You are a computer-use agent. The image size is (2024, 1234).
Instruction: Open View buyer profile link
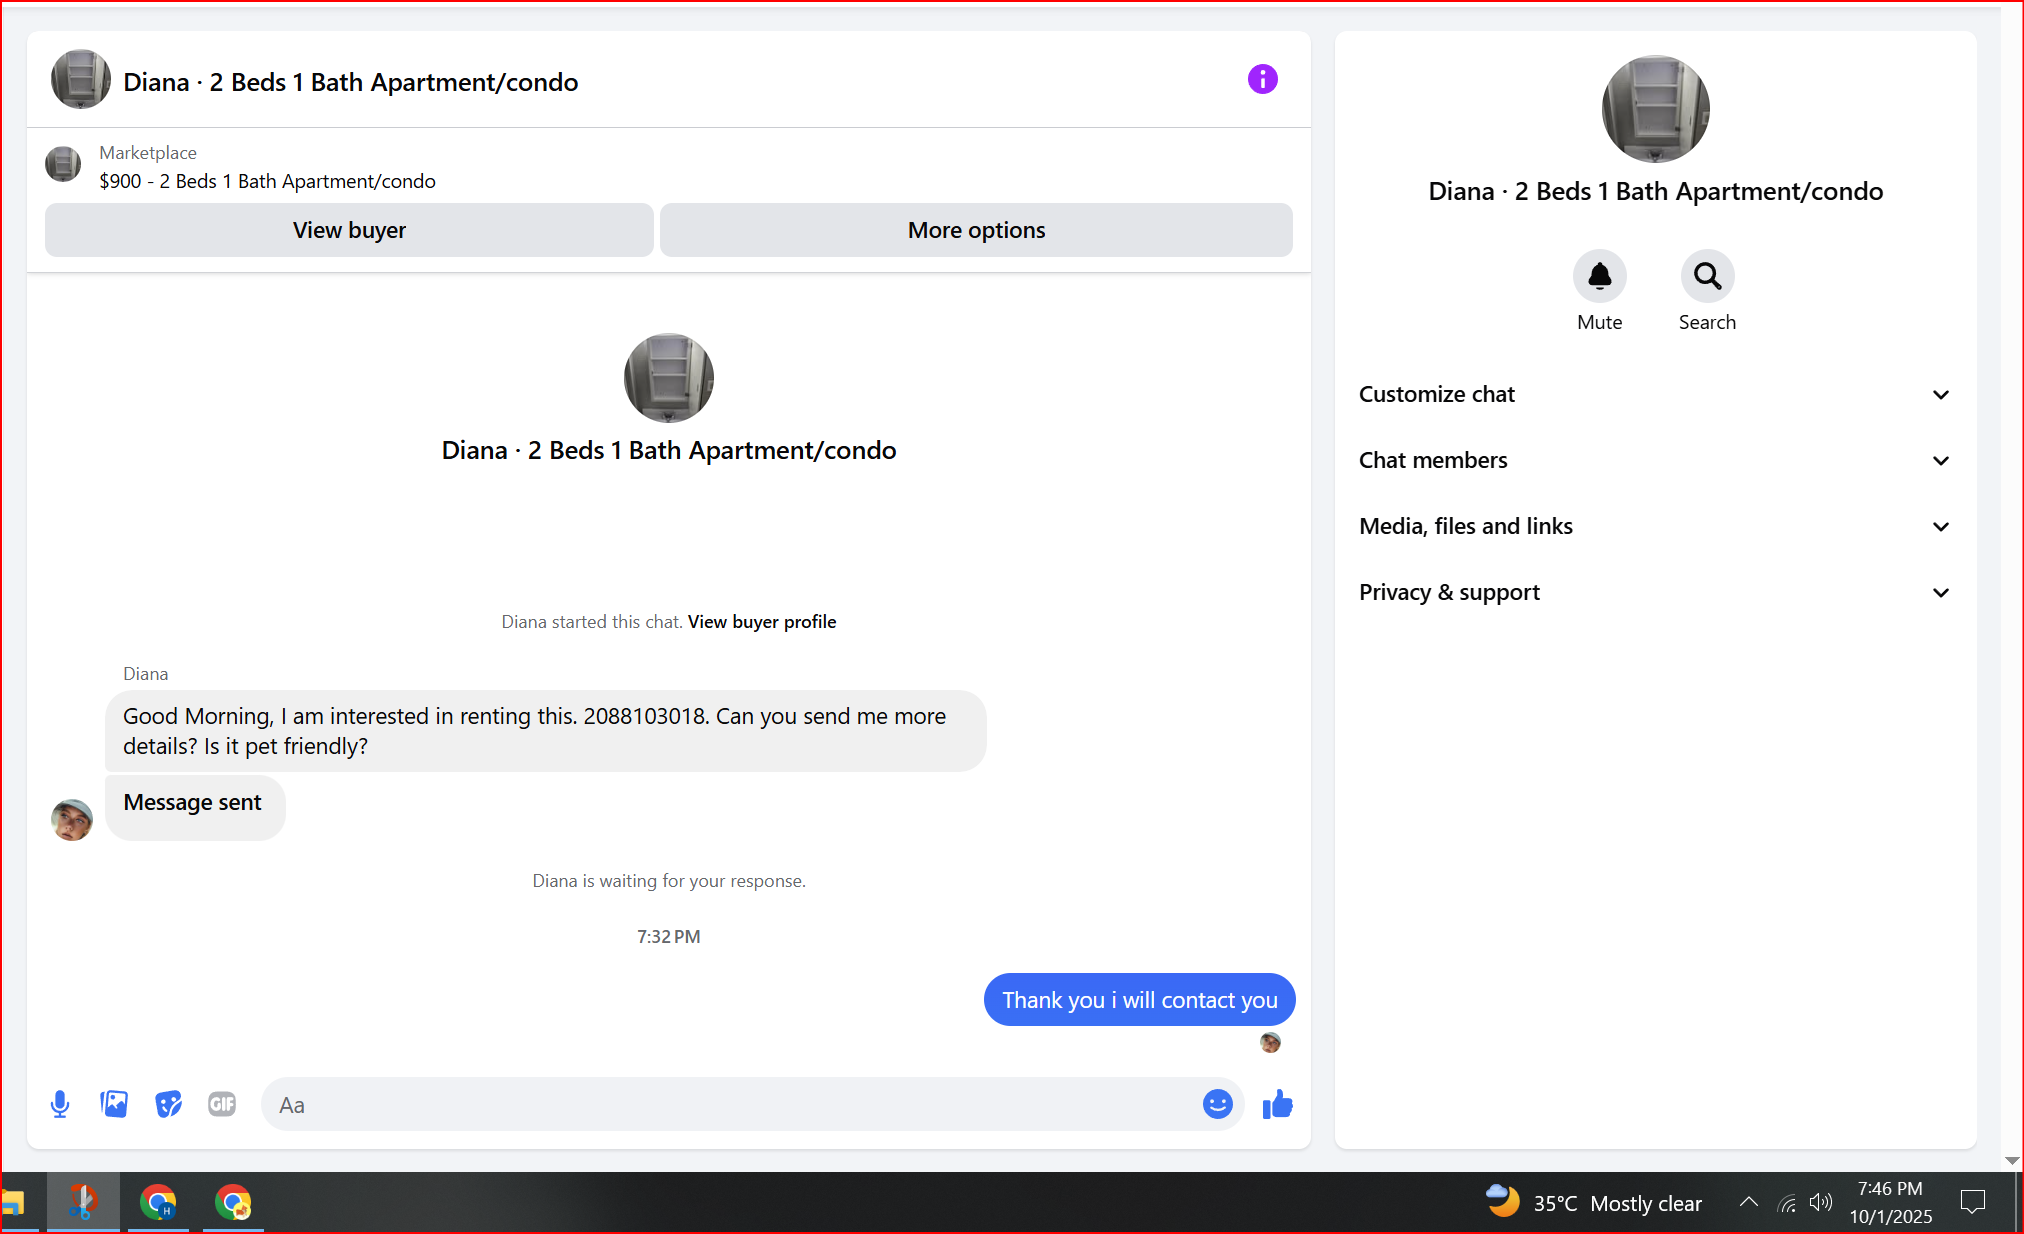(x=762, y=621)
